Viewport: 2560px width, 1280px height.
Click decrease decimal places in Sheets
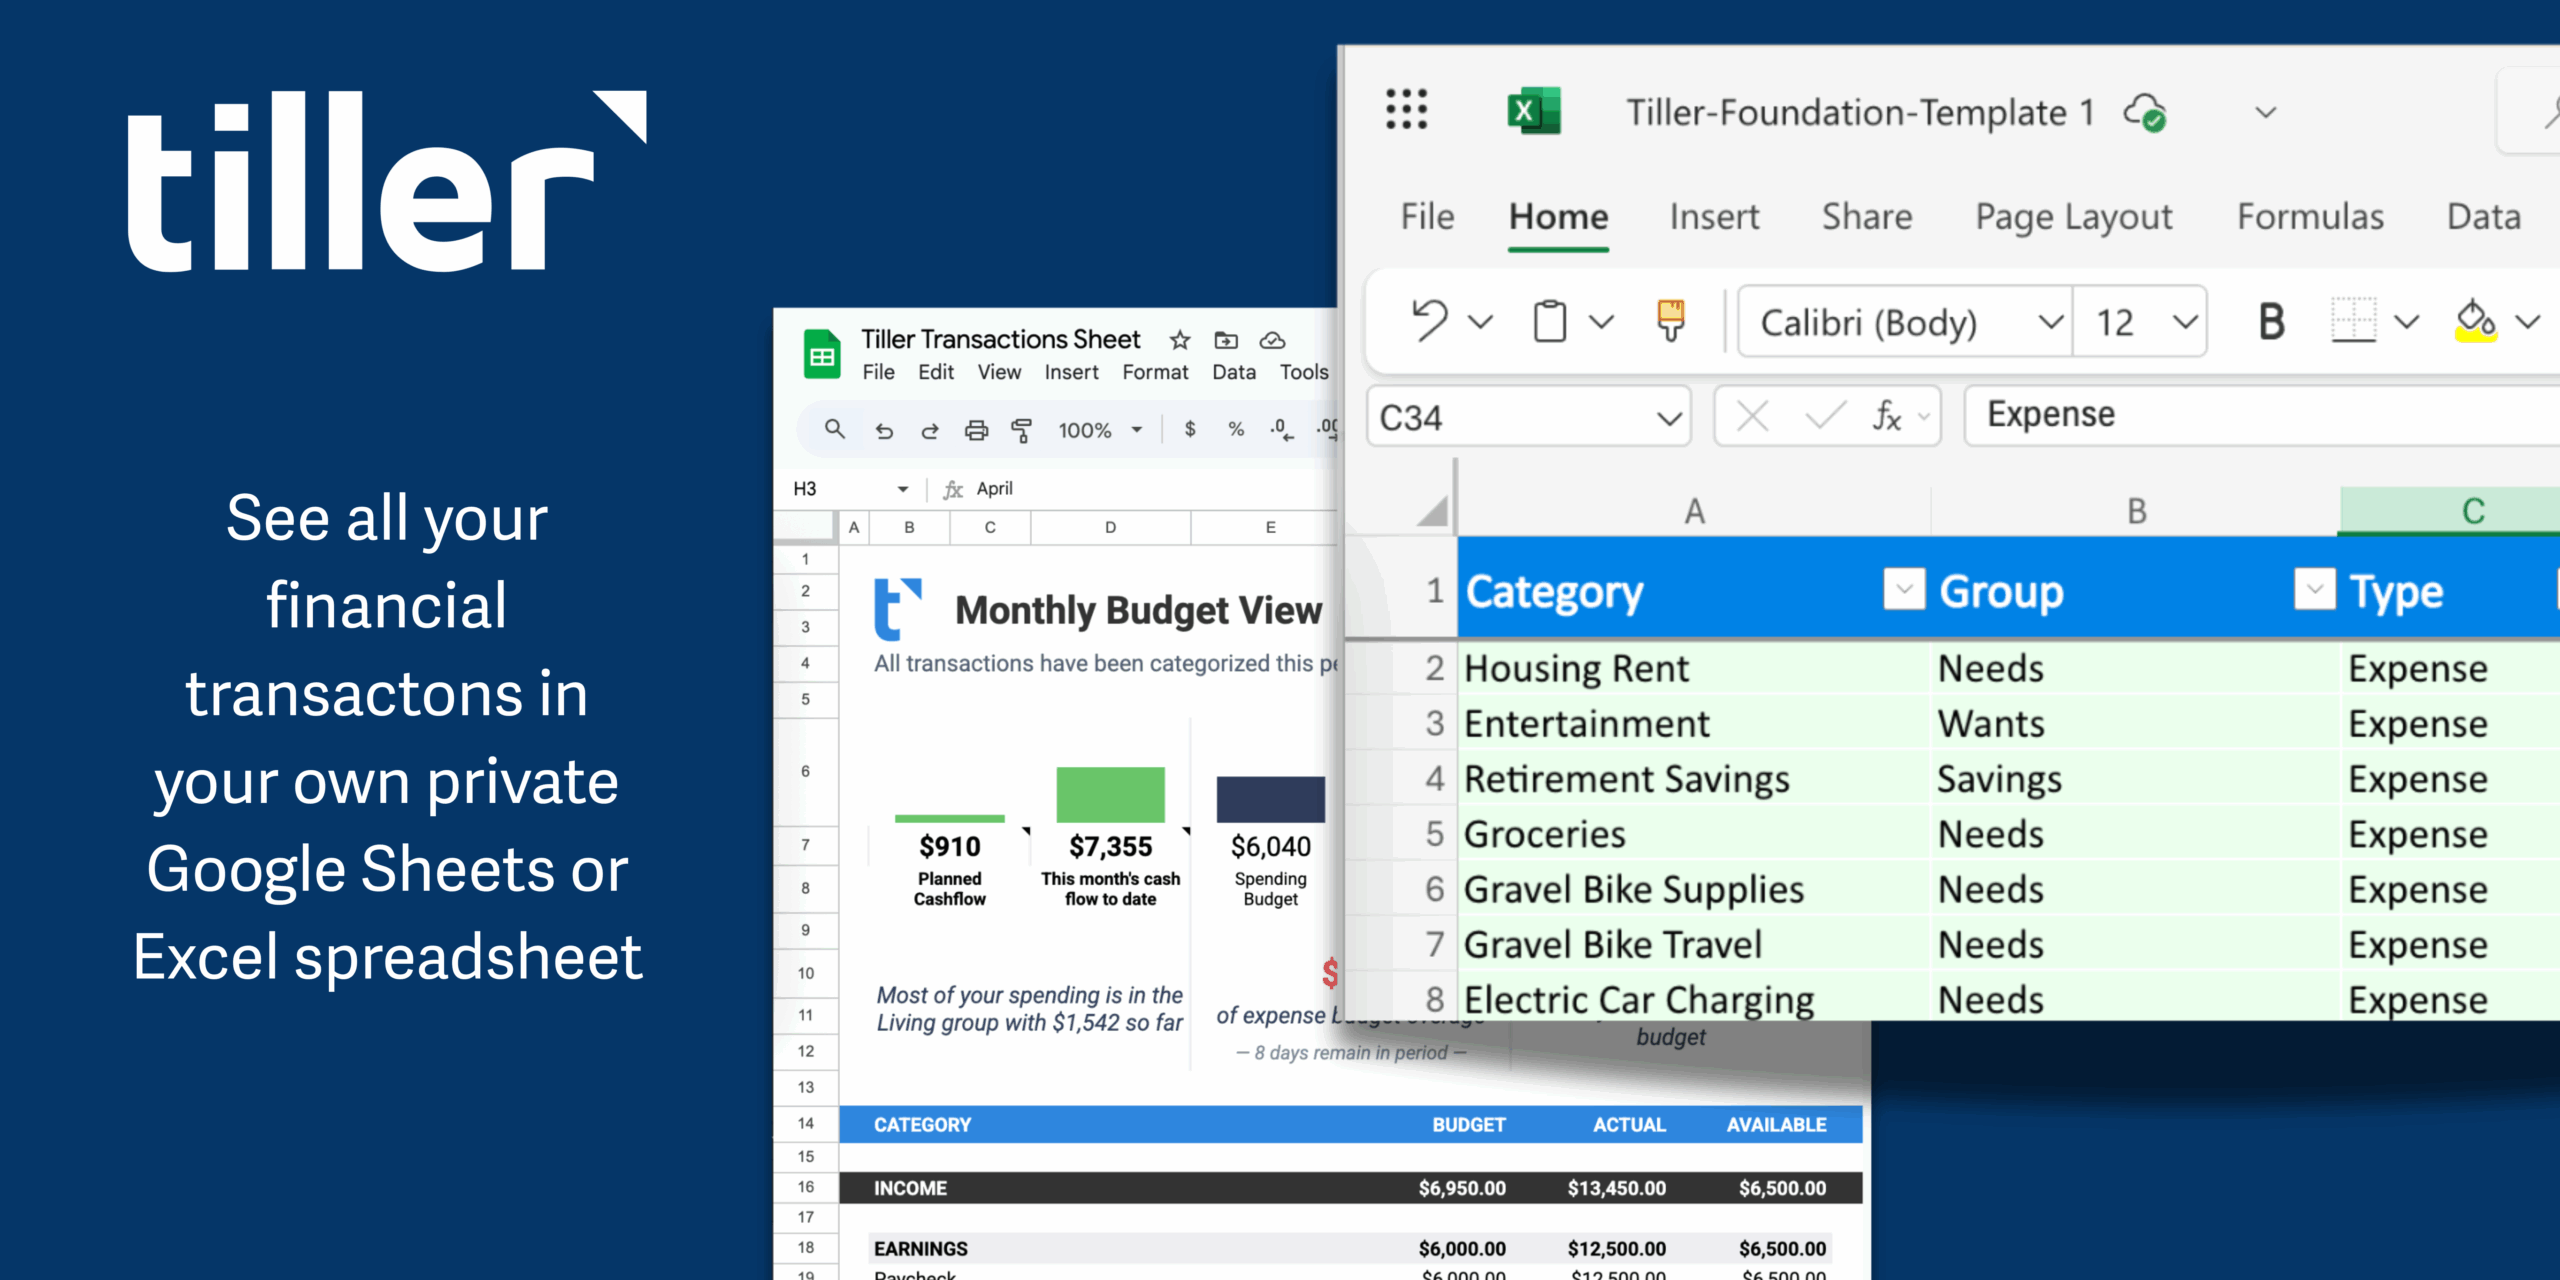1281,430
